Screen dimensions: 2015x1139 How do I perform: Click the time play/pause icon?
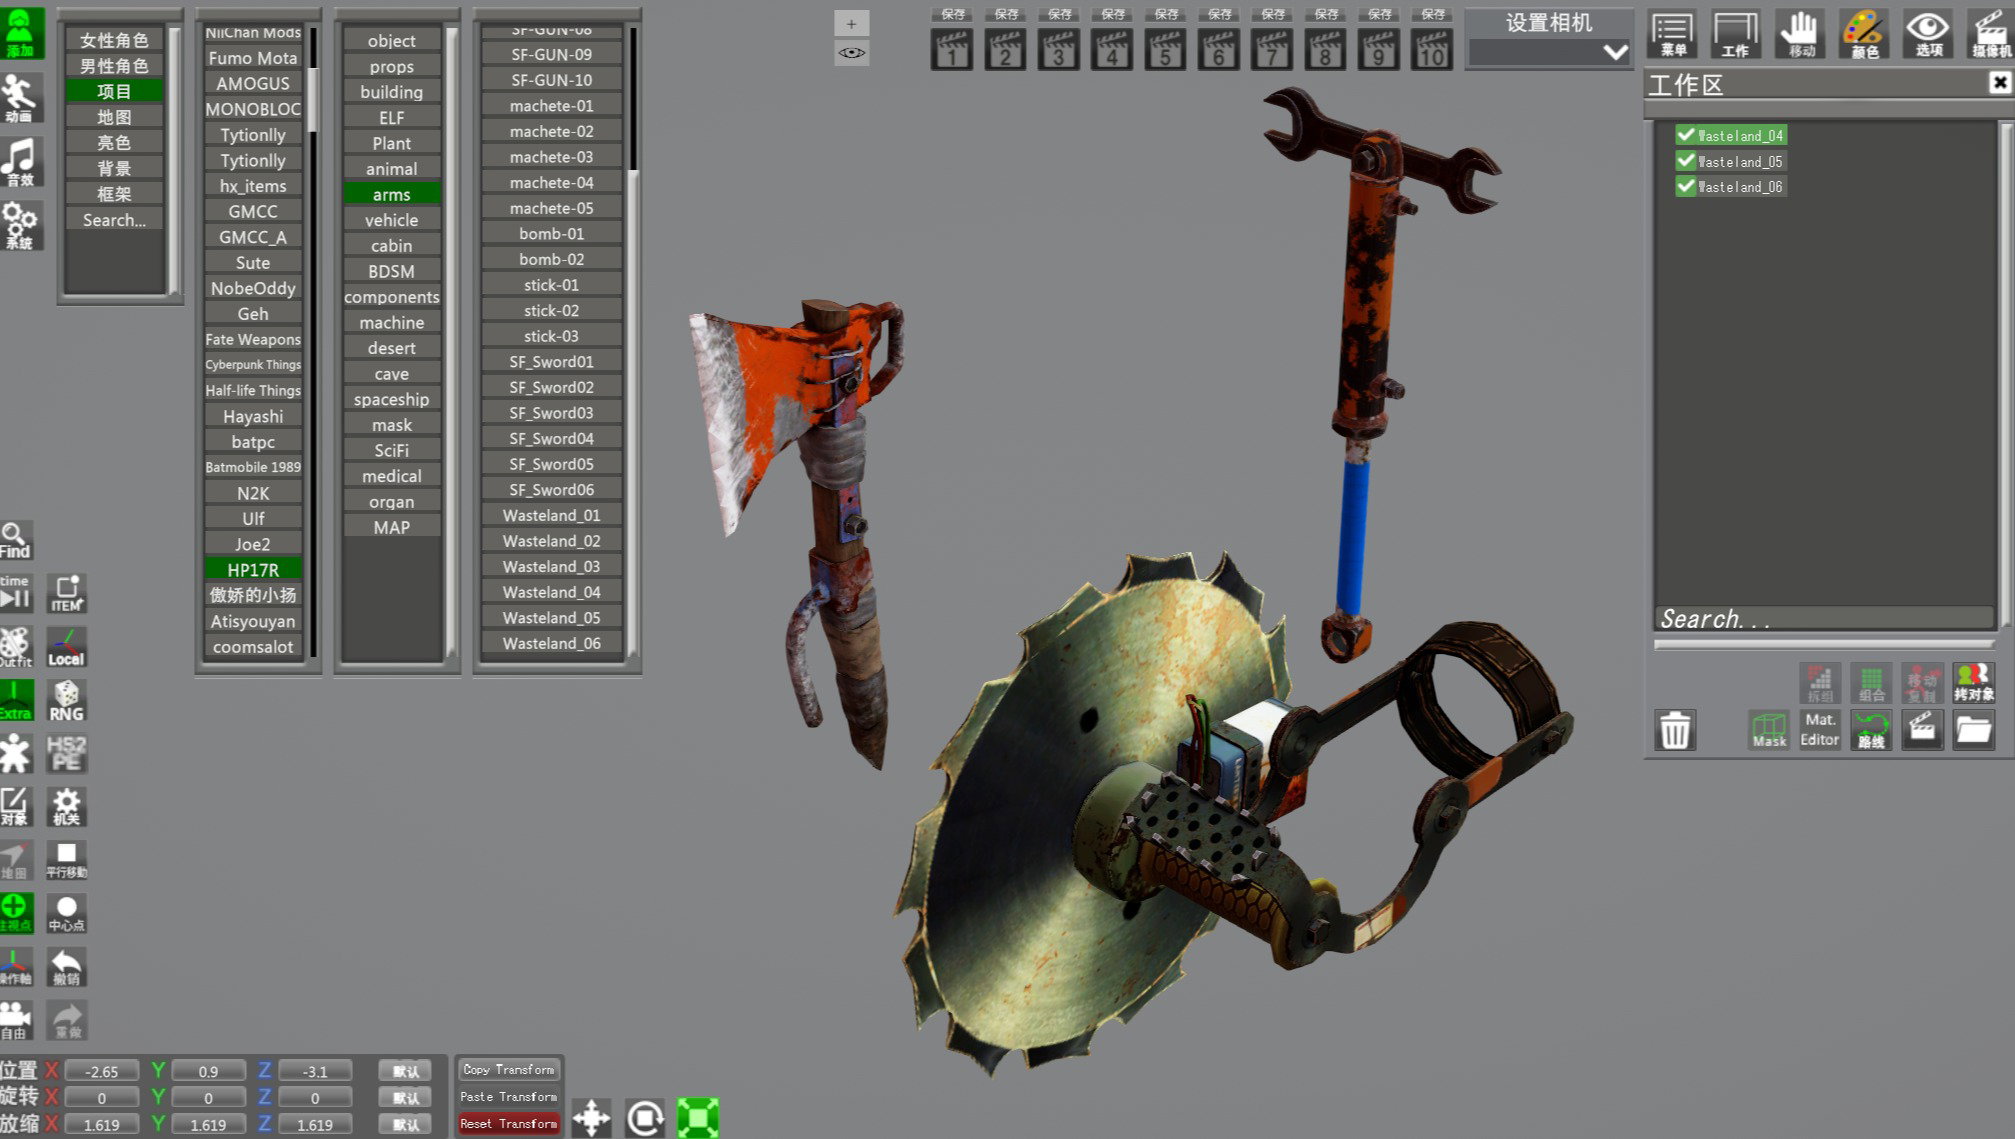pyautogui.click(x=16, y=593)
